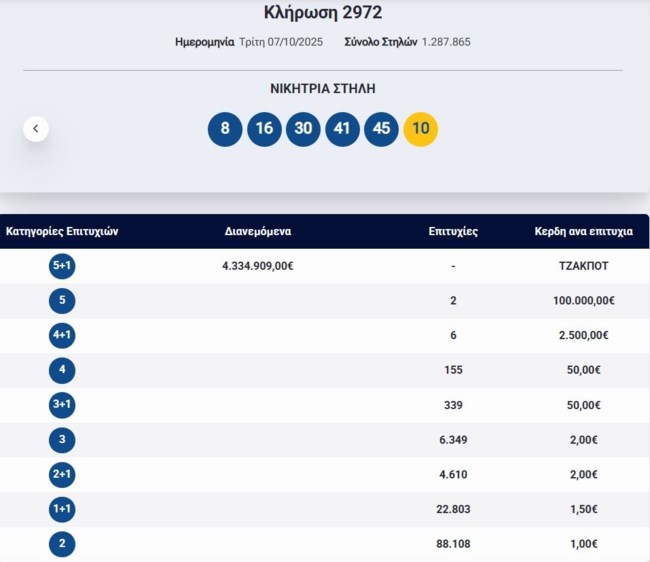The height and width of the screenshot is (562, 650).
Task: Click winning number ball 8
Action: 225,129
